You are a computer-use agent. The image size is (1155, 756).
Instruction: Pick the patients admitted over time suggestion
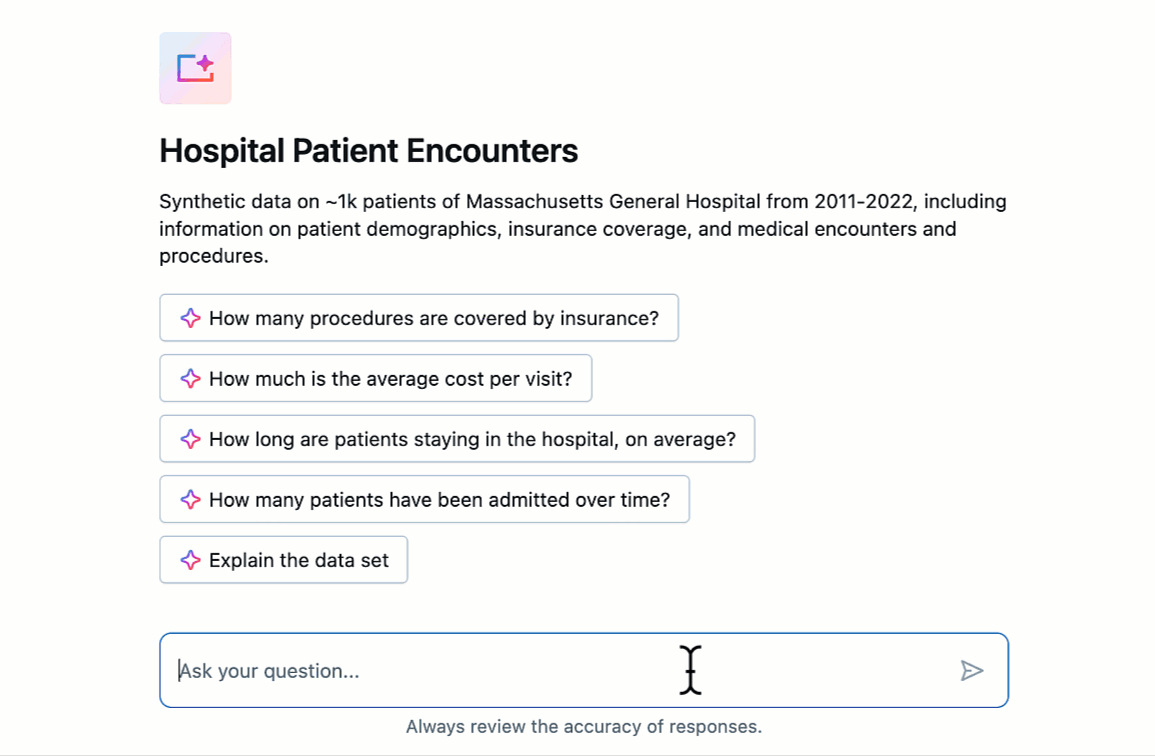(x=439, y=500)
